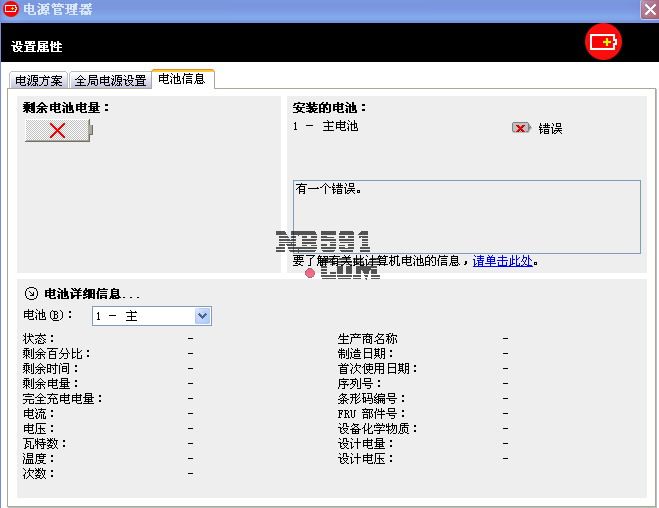
Task: Click the '1 - 主' battery combo box field
Action: (143, 316)
